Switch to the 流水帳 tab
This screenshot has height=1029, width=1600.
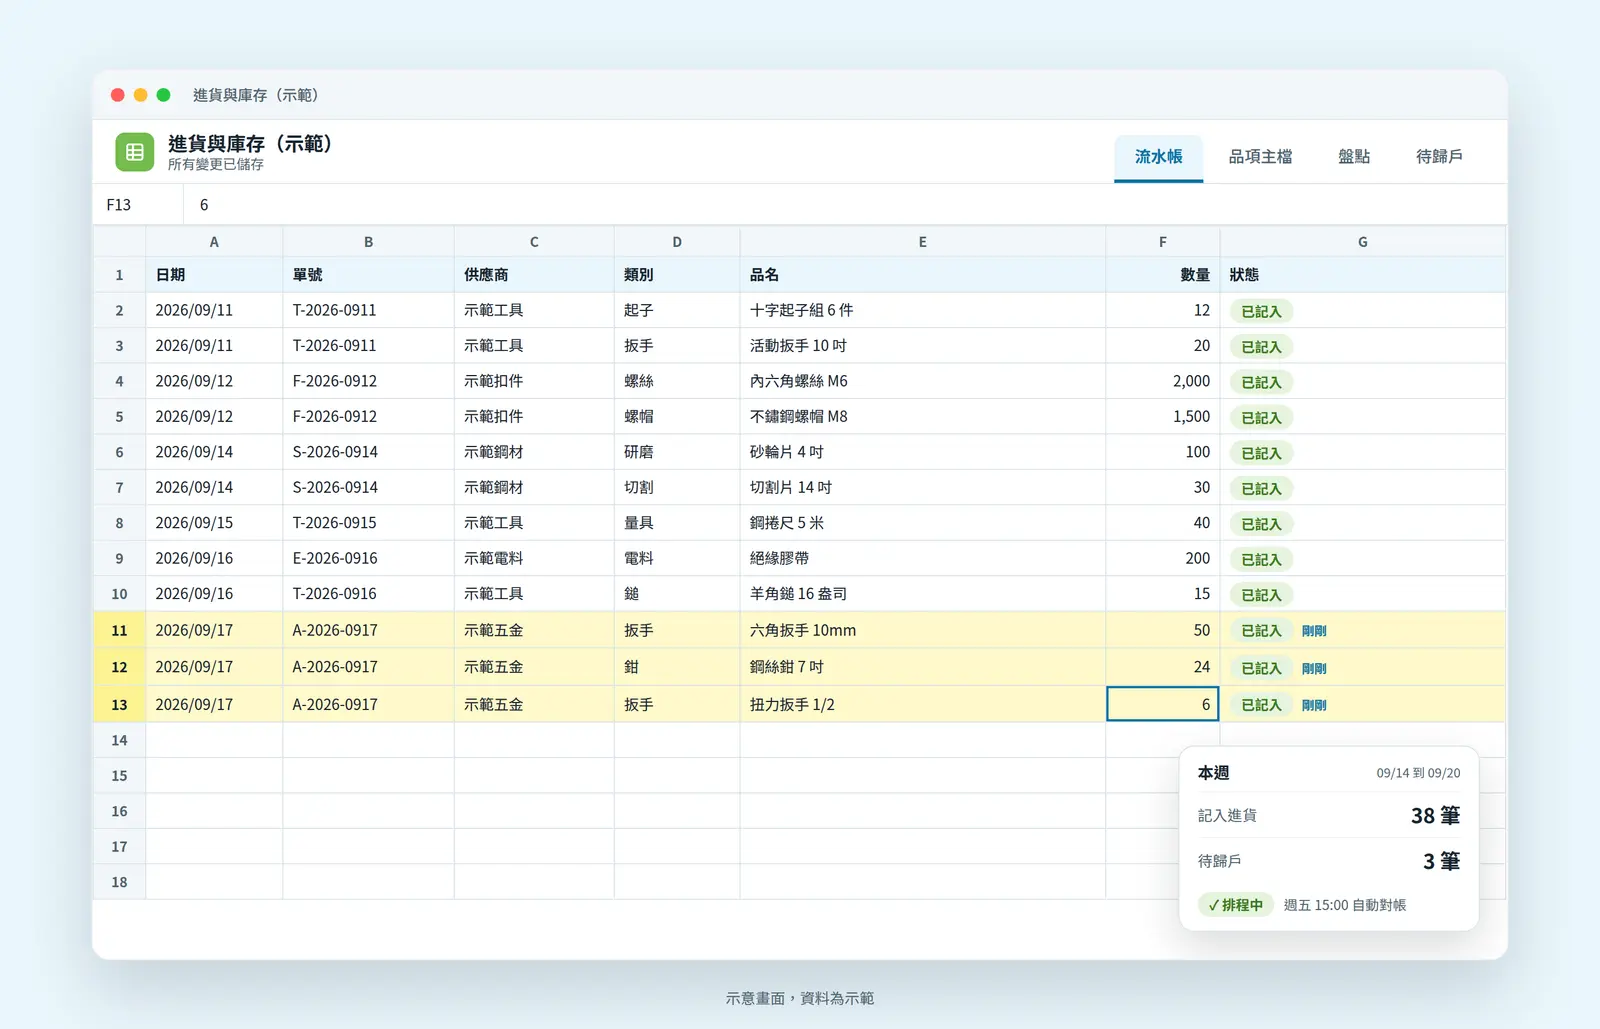[x=1158, y=157]
